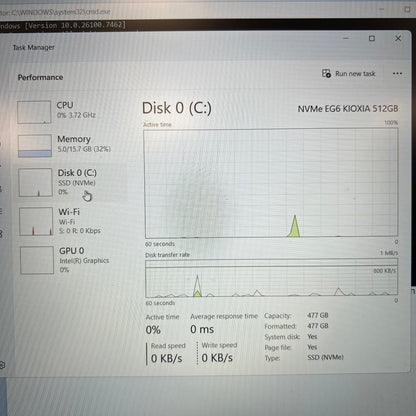The width and height of the screenshot is (416, 416).
Task: Click the Formatted 477 GB value
Action: 318,326
